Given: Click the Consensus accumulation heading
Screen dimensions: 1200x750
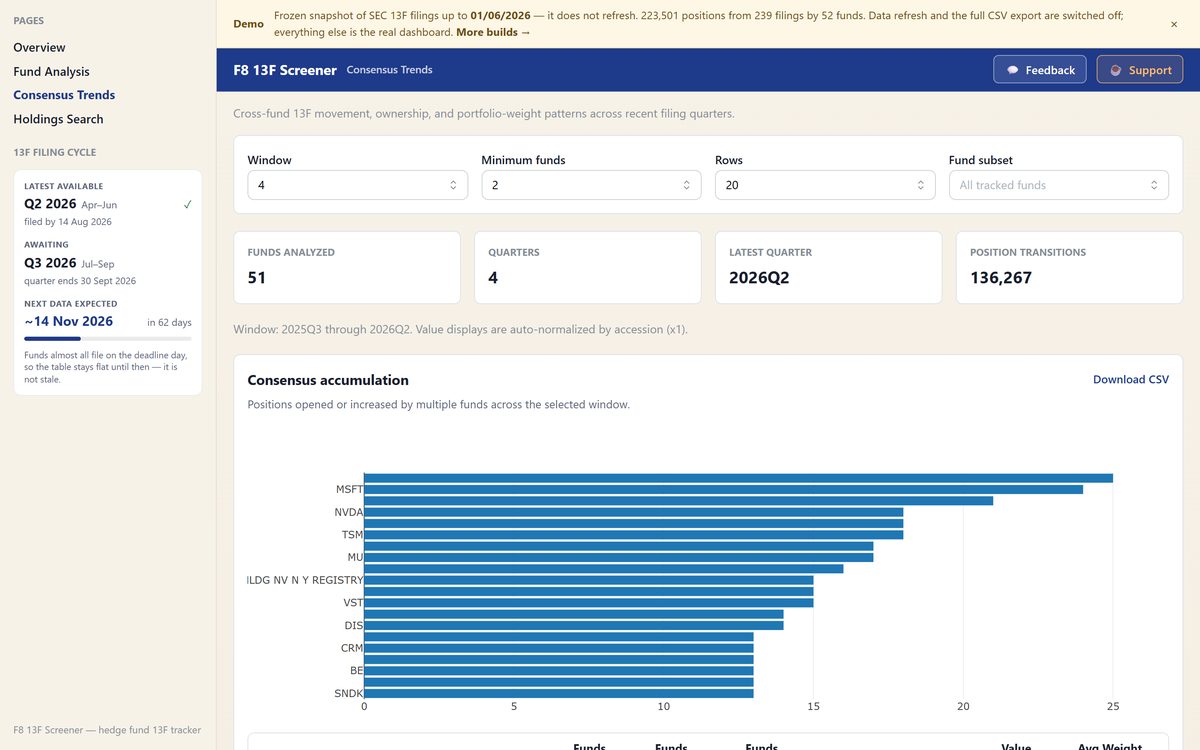Looking at the screenshot, I should click(328, 380).
